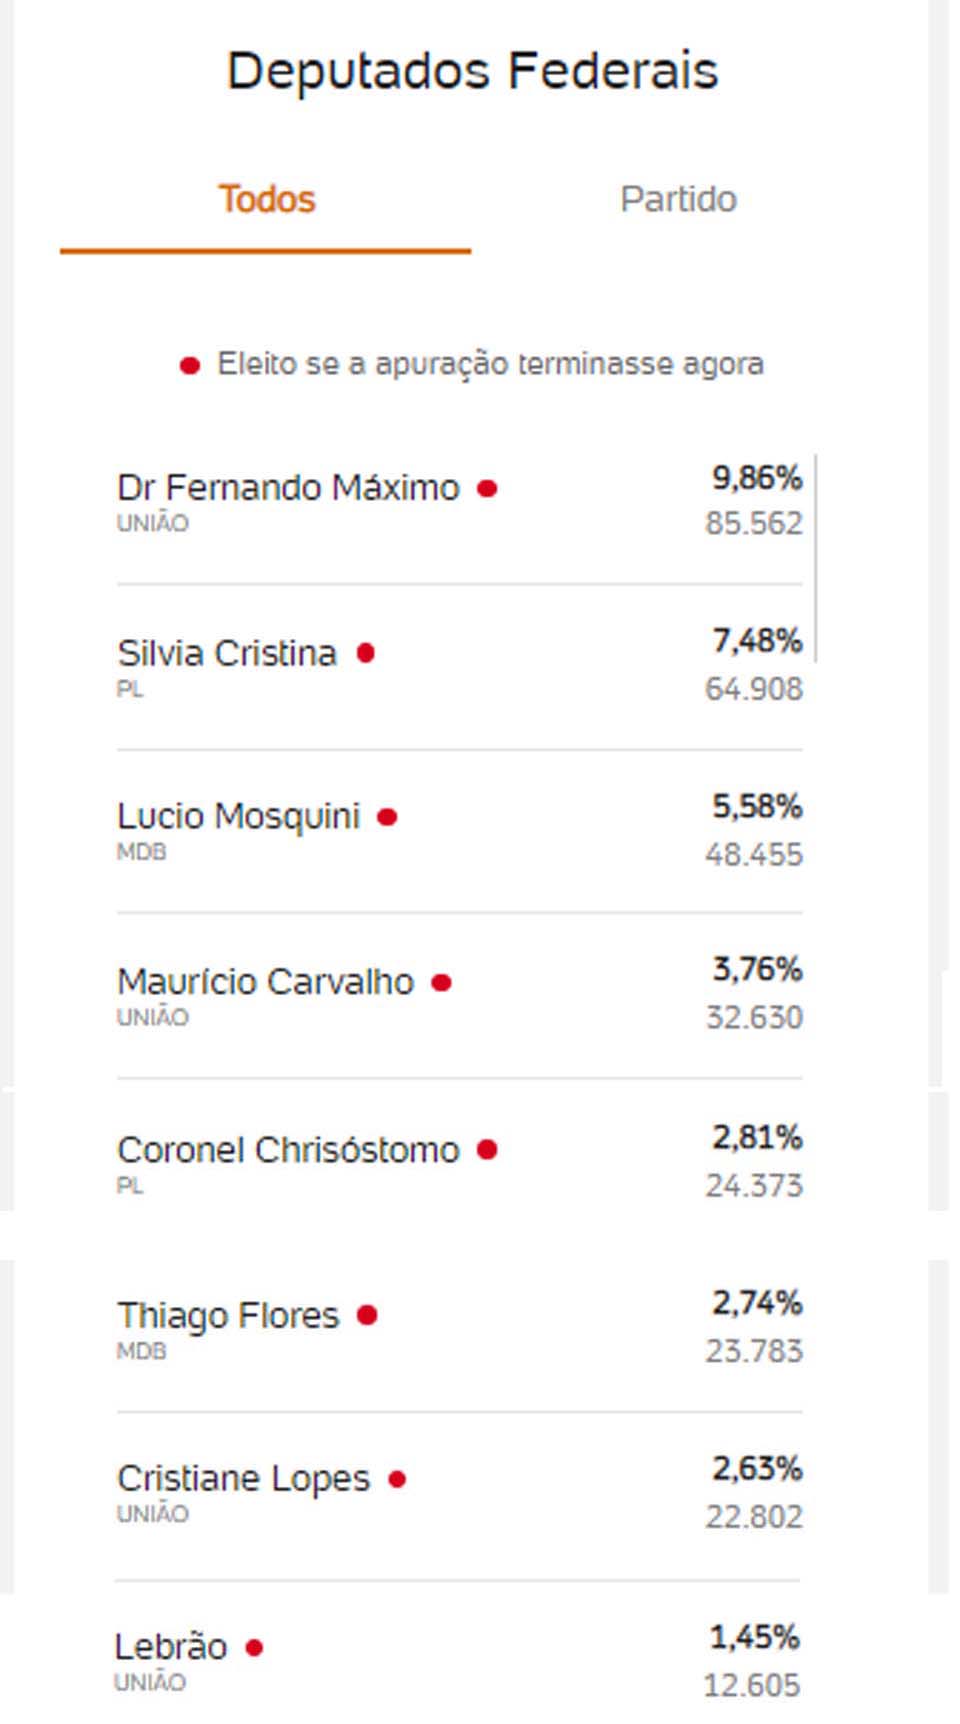Click the red dot after Maurício Carvalho
This screenshot has width=960, height=1724.
point(441,983)
